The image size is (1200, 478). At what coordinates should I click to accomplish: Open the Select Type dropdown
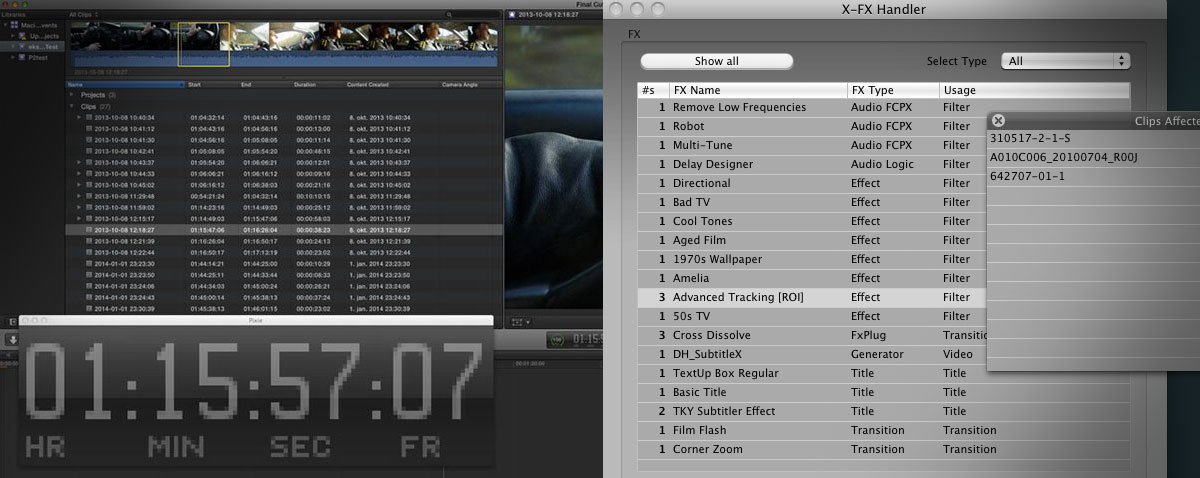tap(1066, 61)
